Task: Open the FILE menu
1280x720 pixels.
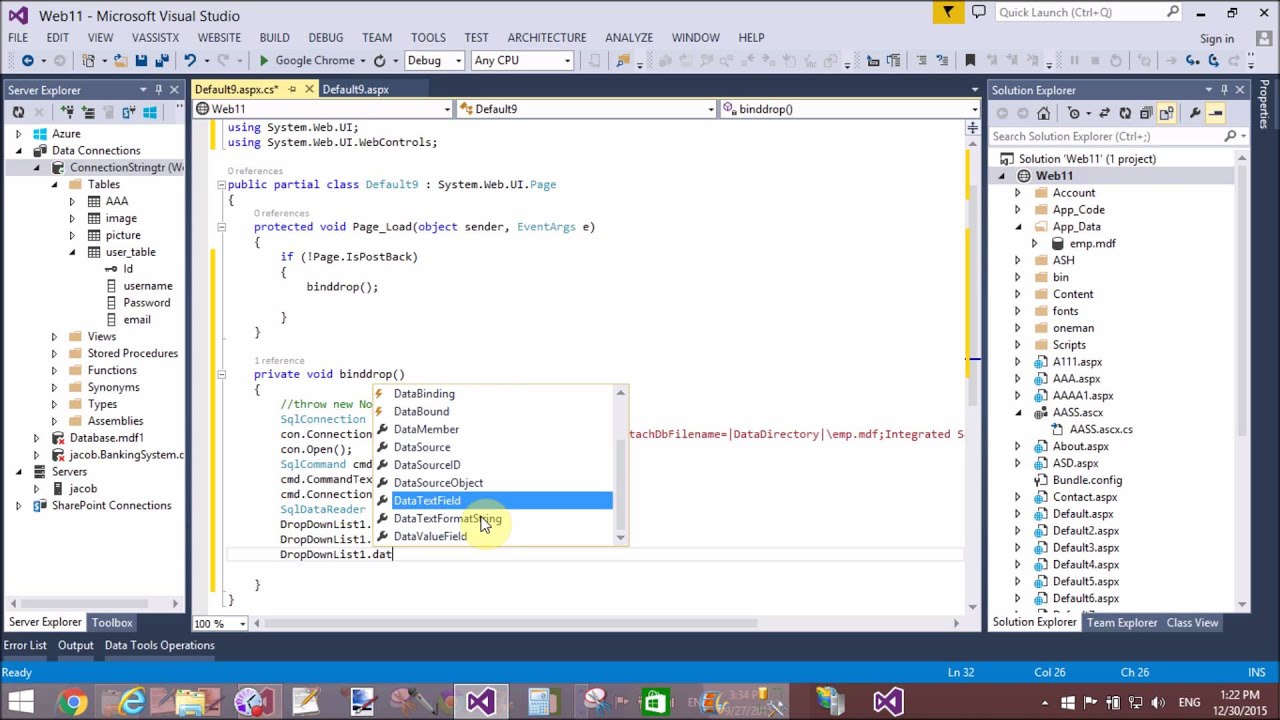Action: pos(18,37)
